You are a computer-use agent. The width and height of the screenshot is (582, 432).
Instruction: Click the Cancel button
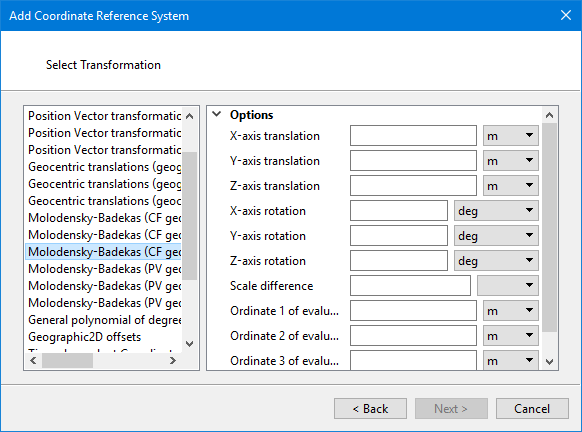532,409
